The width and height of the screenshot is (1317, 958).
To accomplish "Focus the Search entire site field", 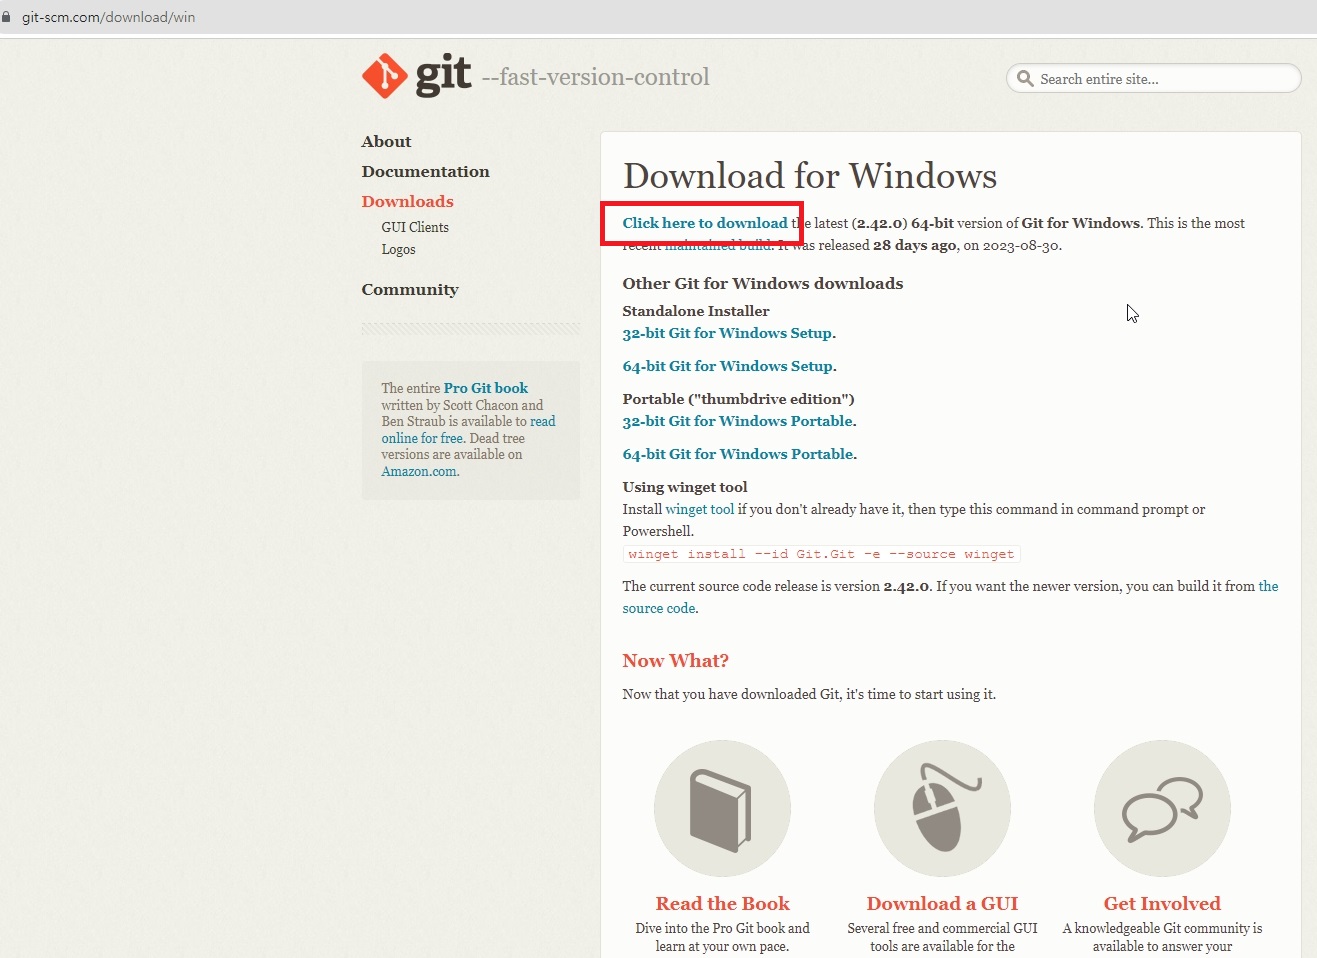I will pyautogui.click(x=1154, y=78).
